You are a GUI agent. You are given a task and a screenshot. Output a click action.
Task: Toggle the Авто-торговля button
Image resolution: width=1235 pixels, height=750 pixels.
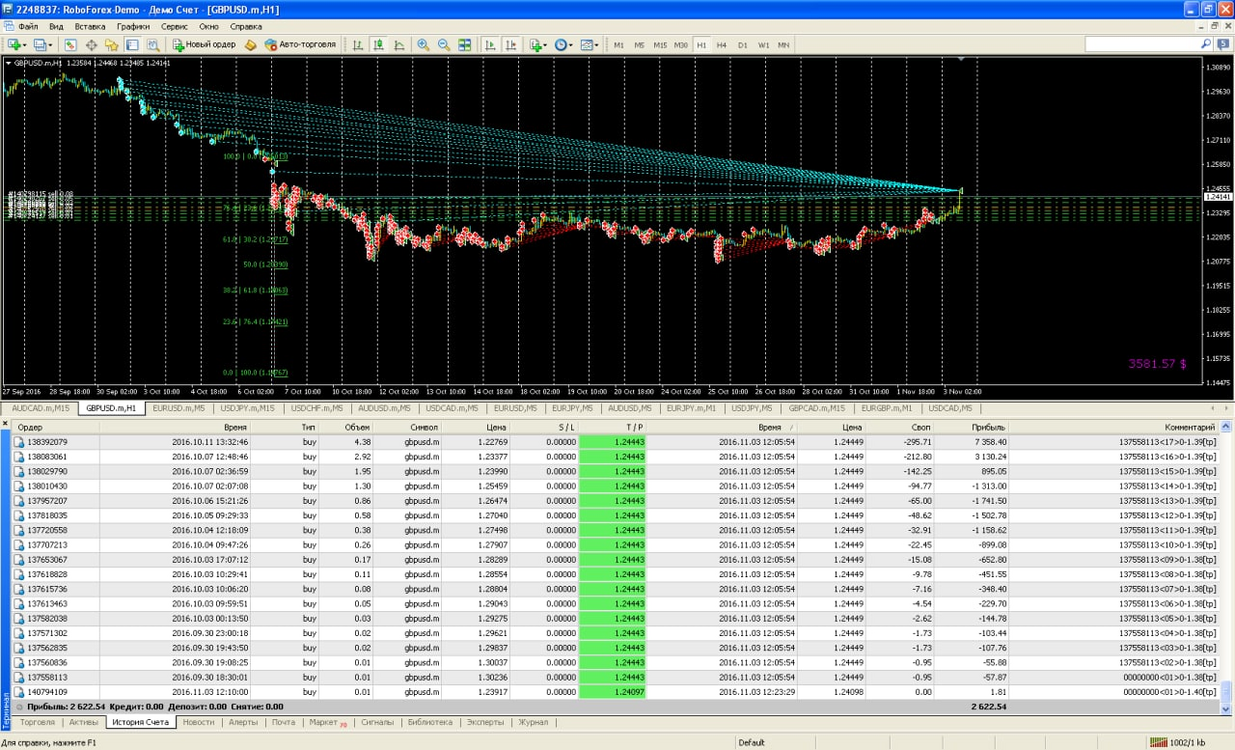[x=300, y=45]
